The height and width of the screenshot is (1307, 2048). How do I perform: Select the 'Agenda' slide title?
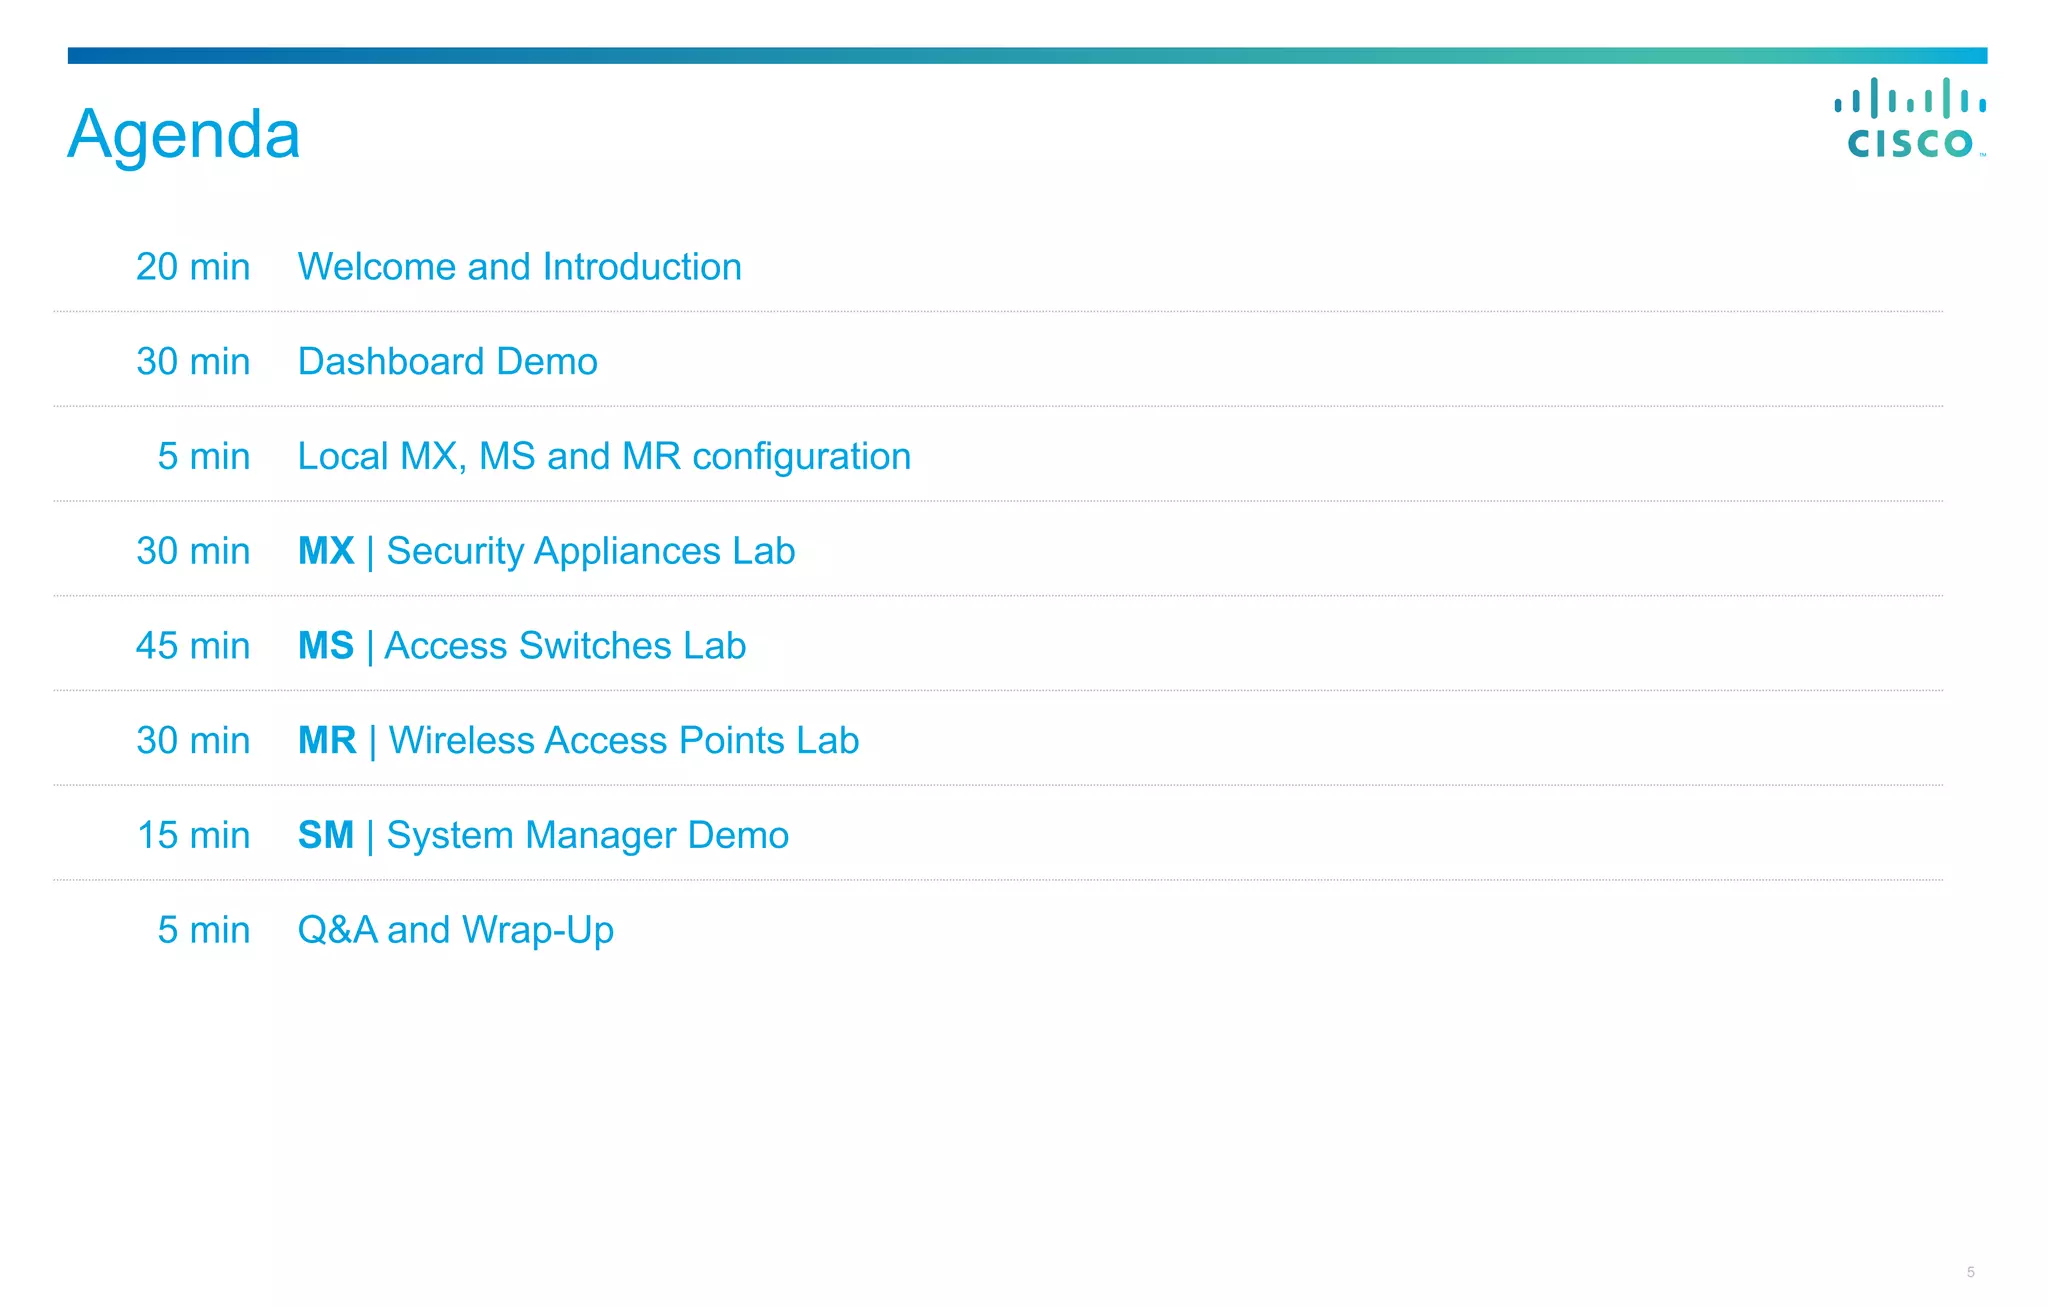[184, 135]
